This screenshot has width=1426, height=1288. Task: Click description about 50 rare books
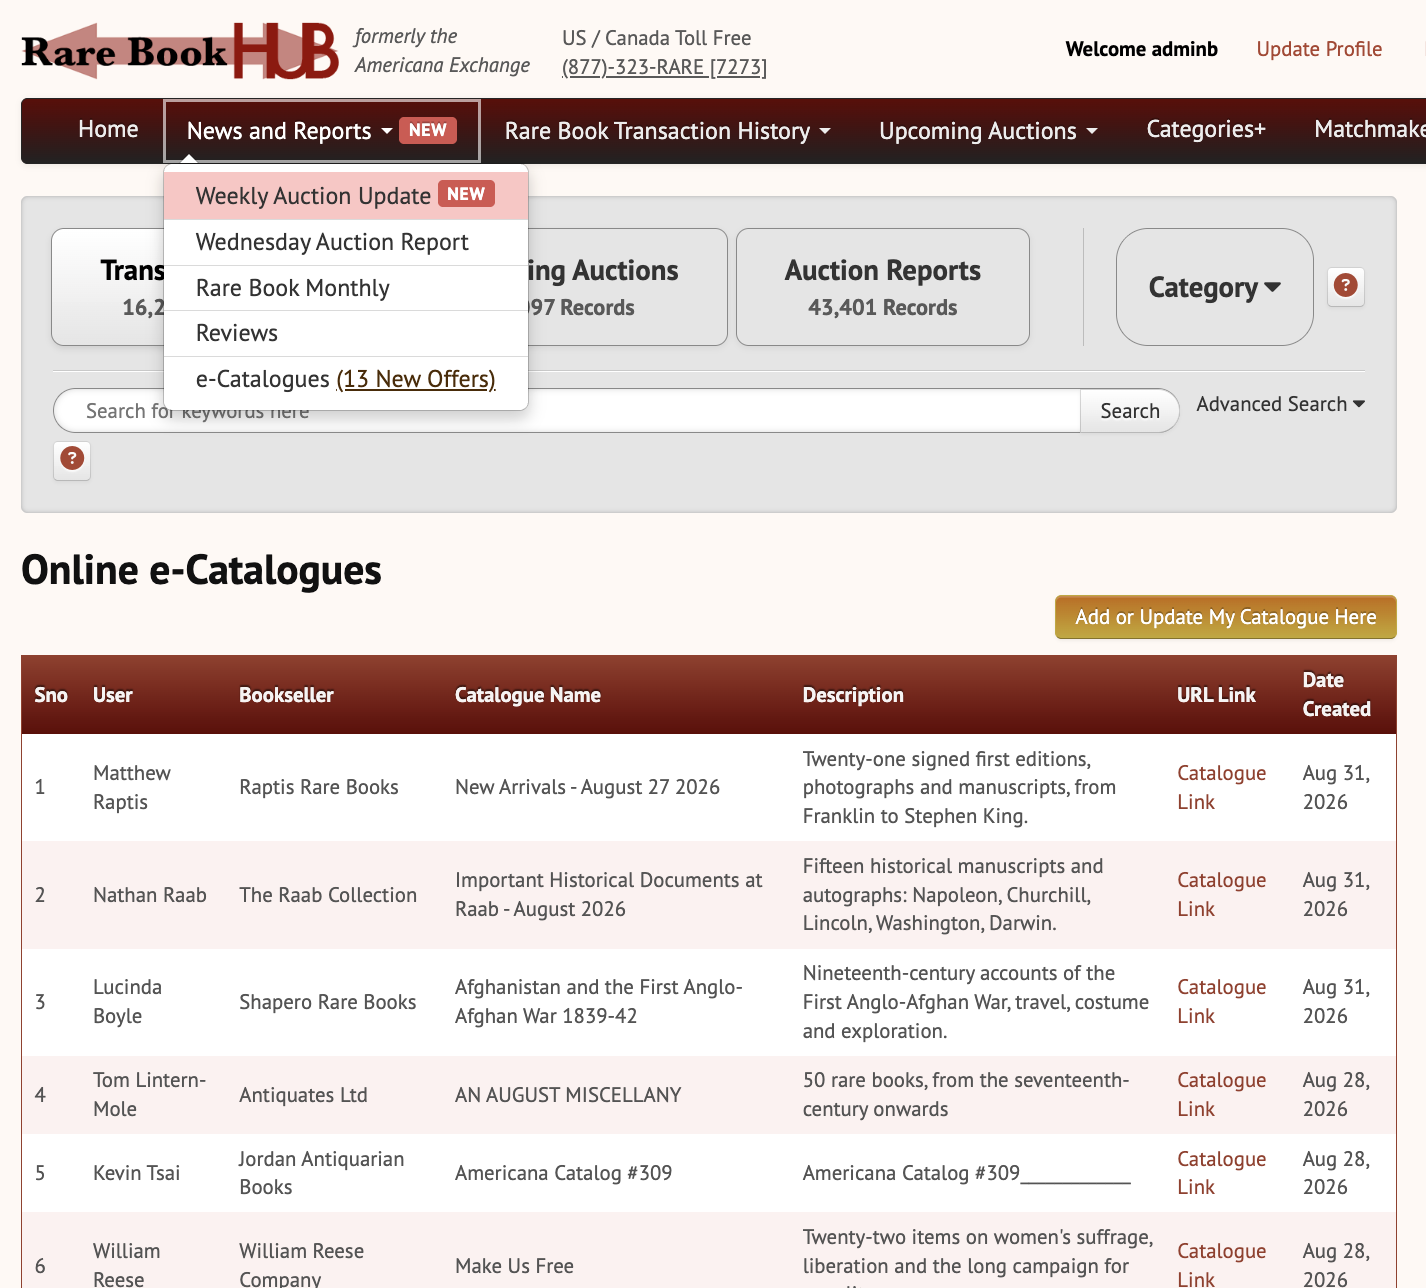pos(966,1094)
